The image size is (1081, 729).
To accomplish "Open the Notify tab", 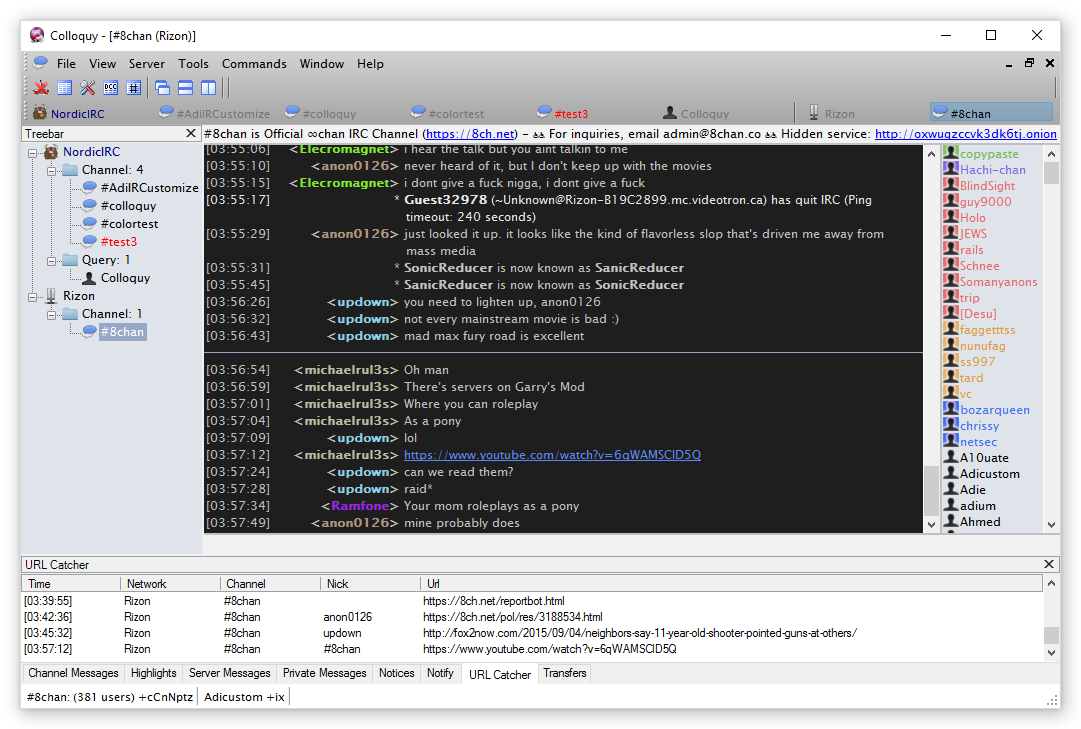I will (440, 673).
